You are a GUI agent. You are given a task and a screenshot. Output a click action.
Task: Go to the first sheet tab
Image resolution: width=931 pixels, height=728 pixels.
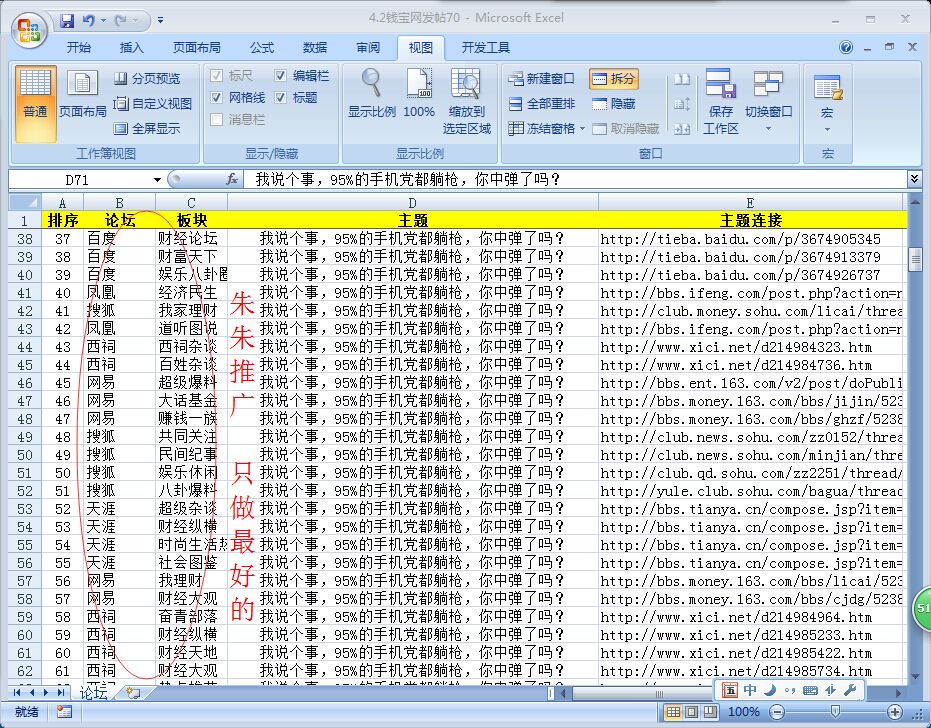click(17, 692)
